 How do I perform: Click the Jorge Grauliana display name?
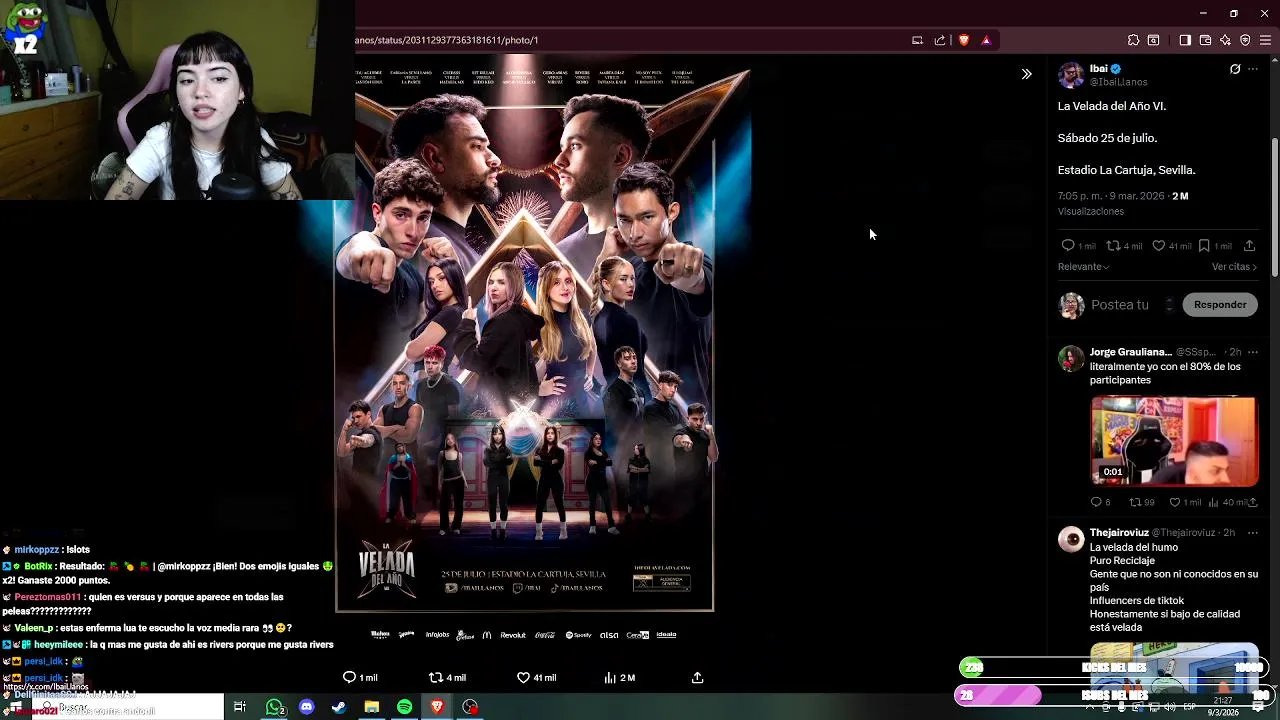coord(1130,352)
